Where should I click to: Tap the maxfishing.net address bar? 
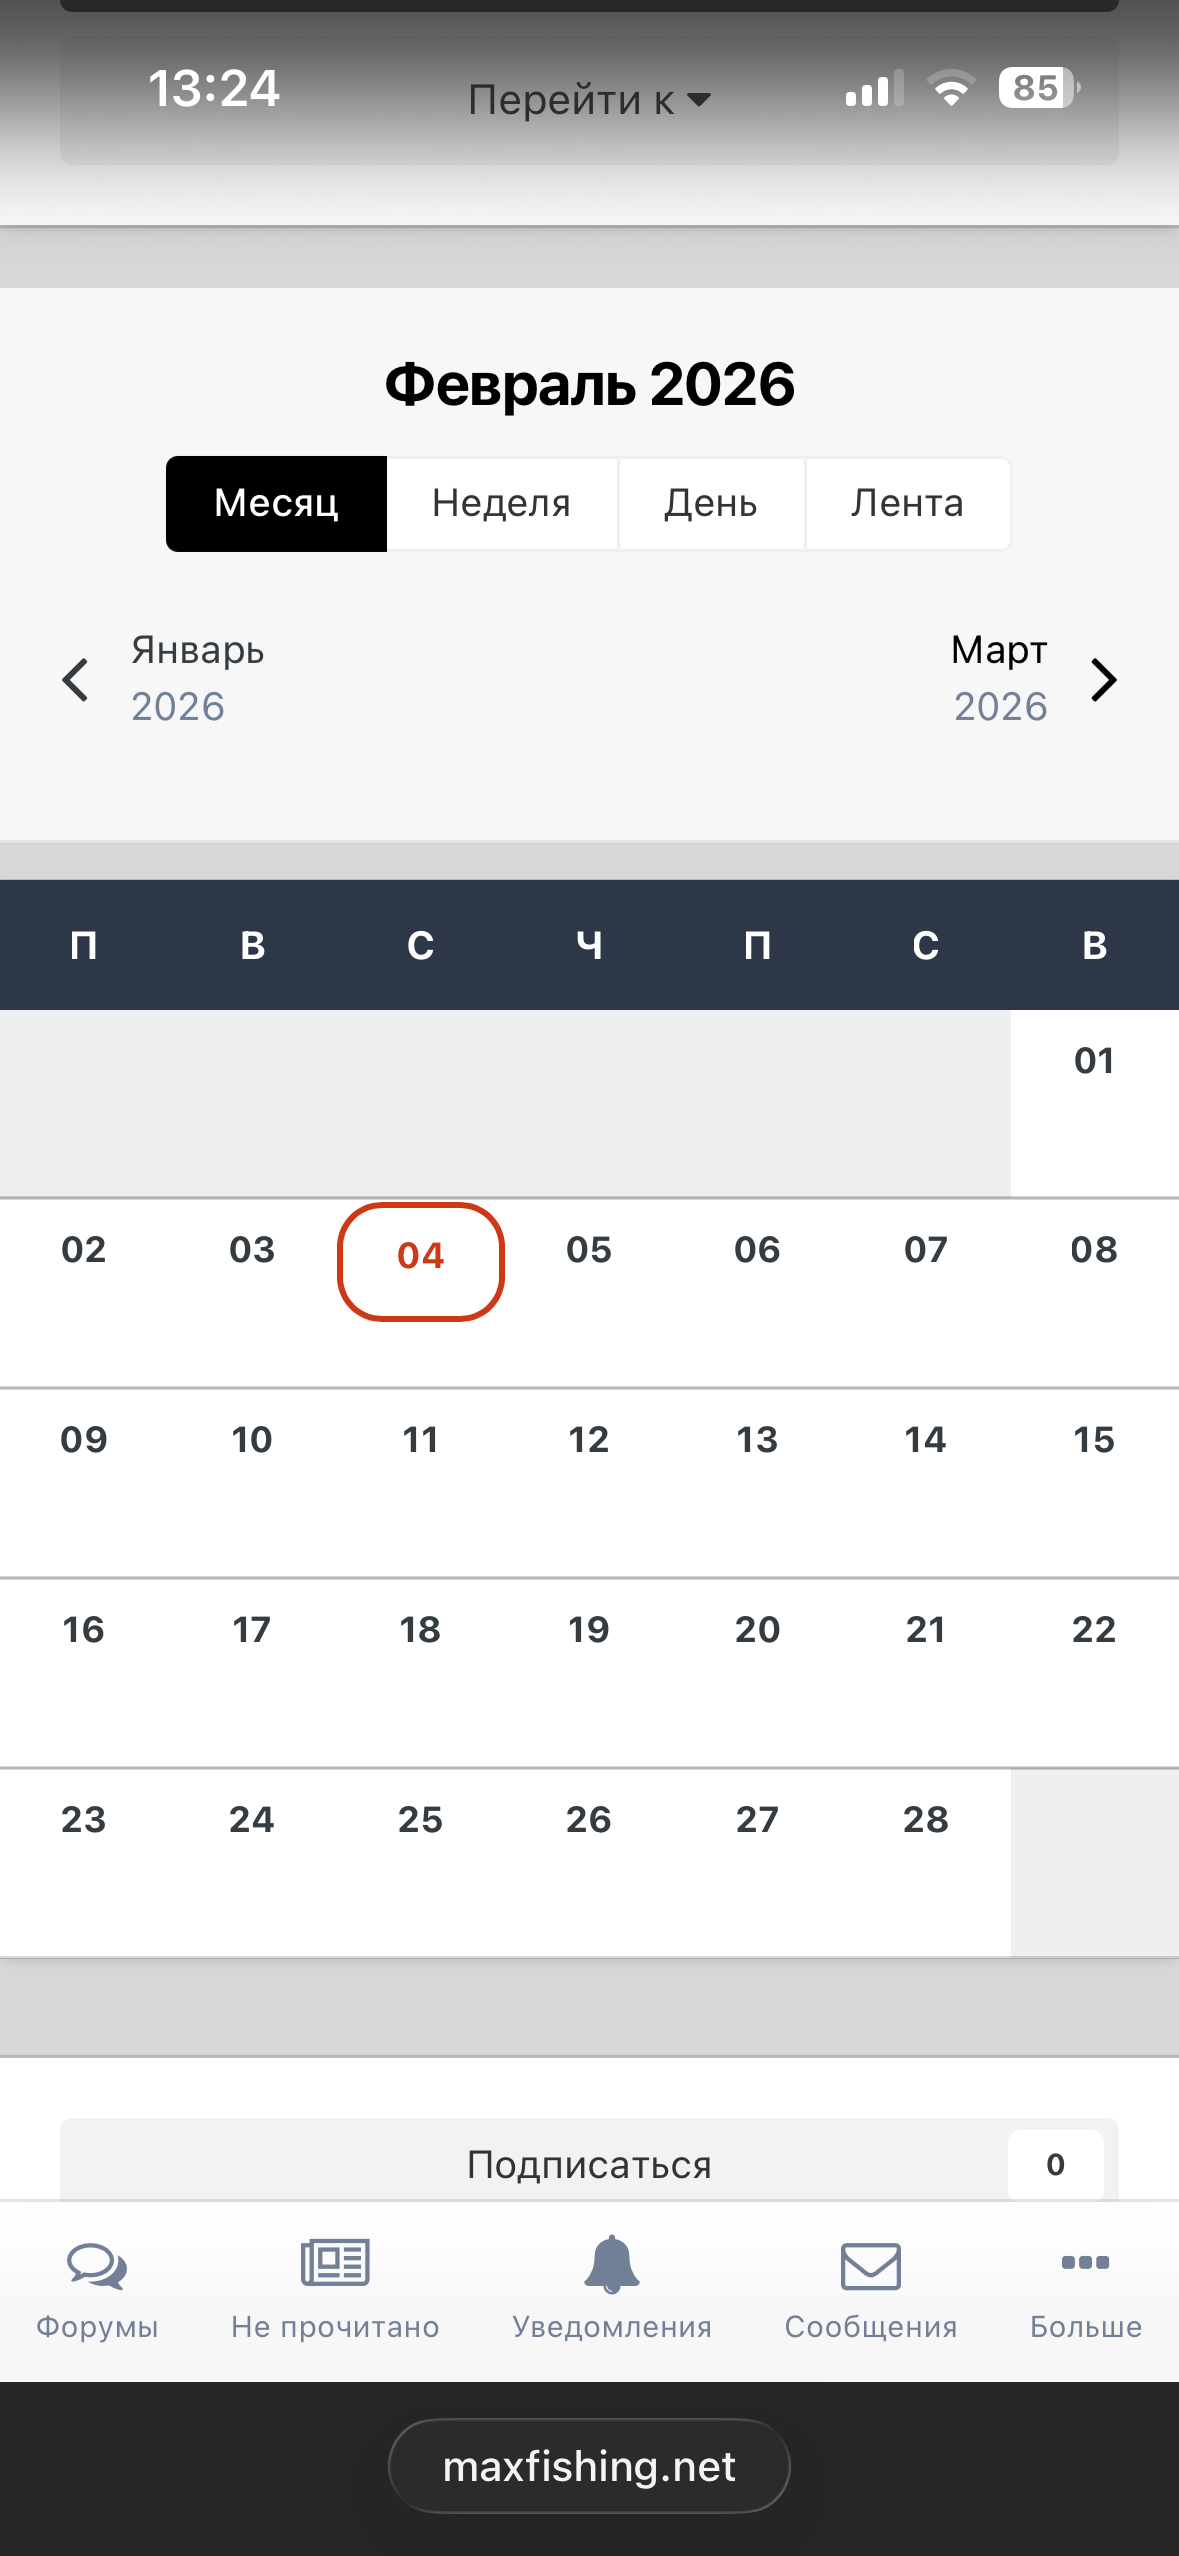[589, 2467]
